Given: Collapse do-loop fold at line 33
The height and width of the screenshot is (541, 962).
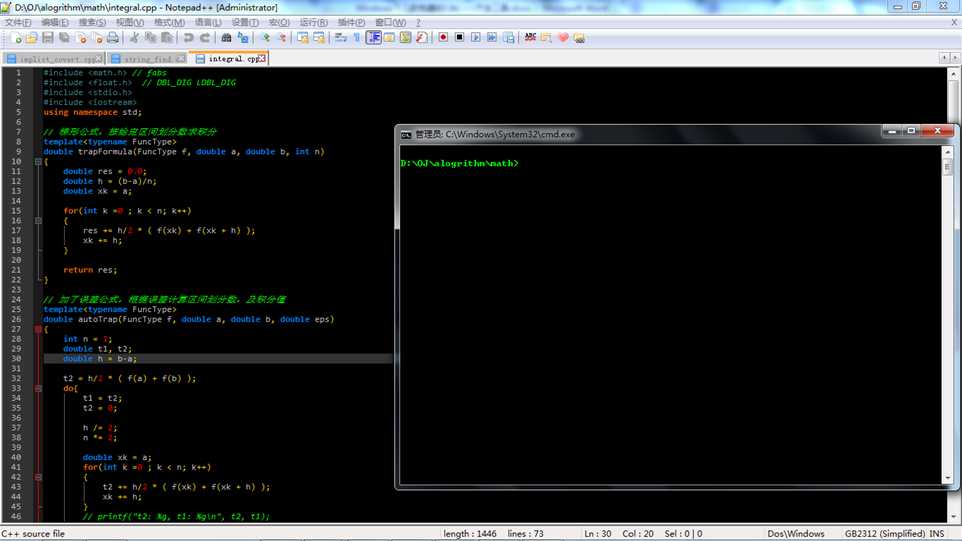Looking at the screenshot, I should (38, 388).
